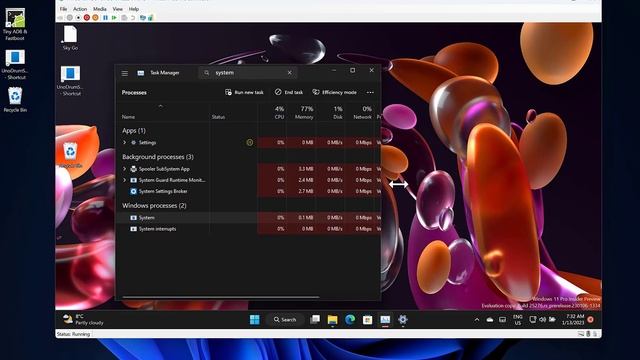The height and width of the screenshot is (360, 640).
Task: Clear the Task Manager search box text
Action: pos(289,73)
